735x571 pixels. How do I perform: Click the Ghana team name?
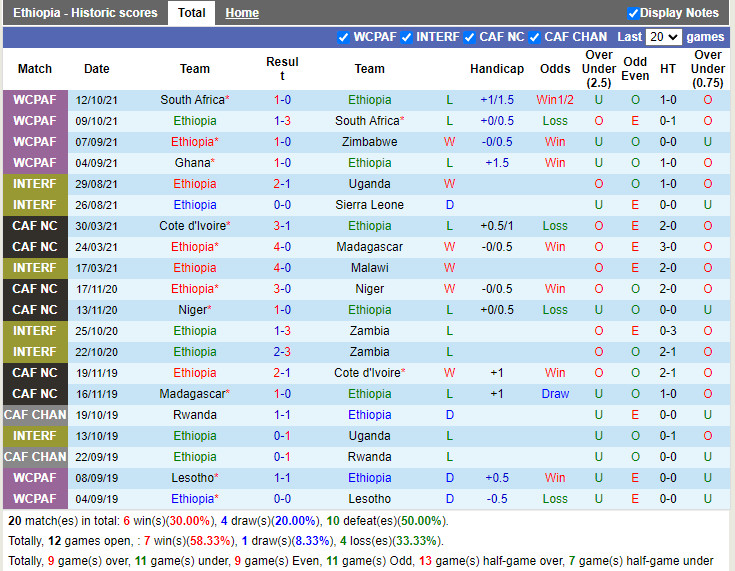[x=192, y=163]
